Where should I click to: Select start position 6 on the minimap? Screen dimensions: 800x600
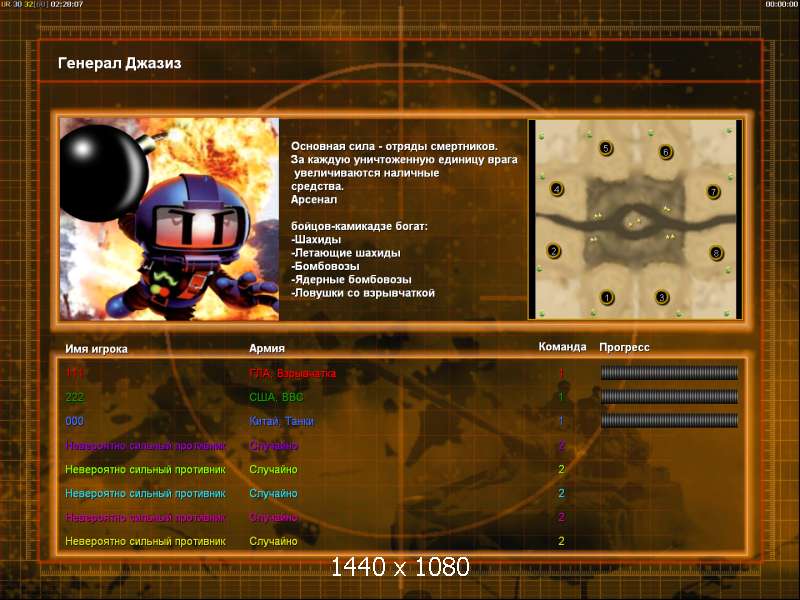coord(665,152)
